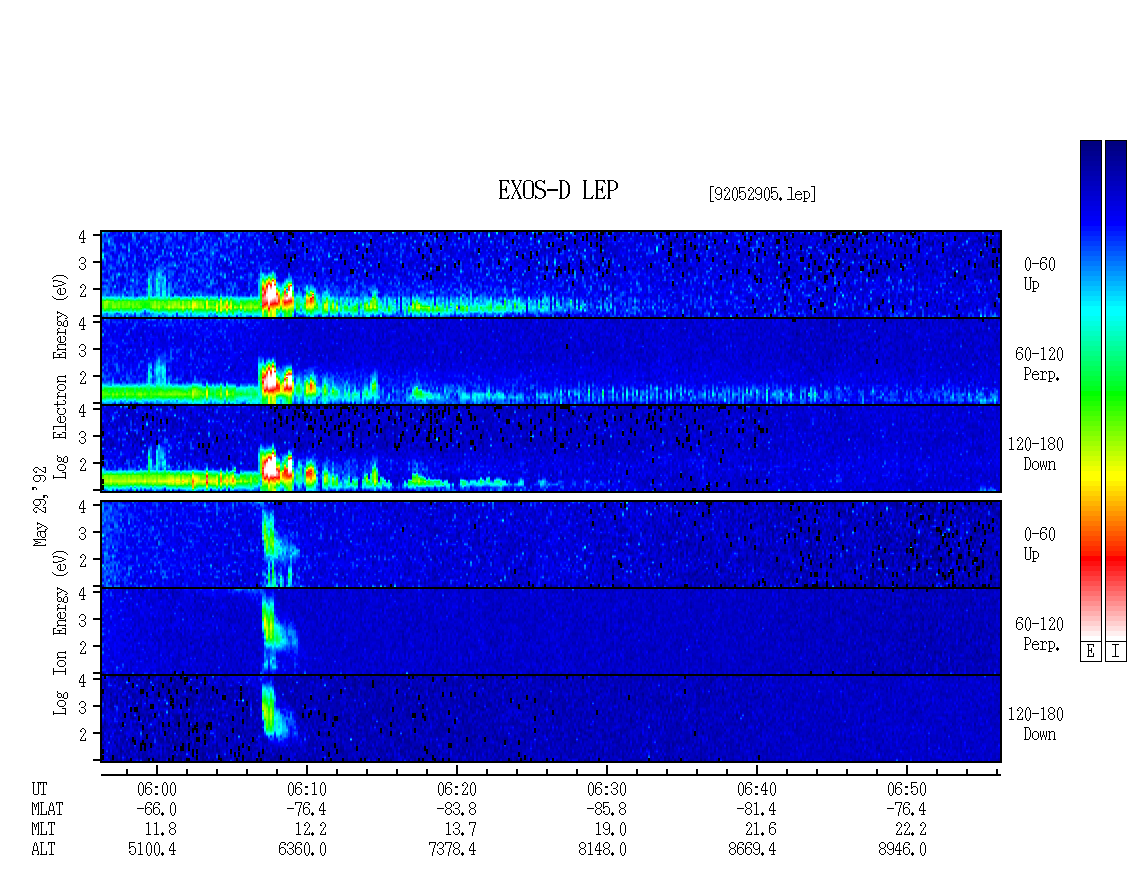Image resolution: width=1130 pixels, height=875 pixels.
Task: Click the "0-60 Up" label beside electron panels
Action: pos(1039,274)
